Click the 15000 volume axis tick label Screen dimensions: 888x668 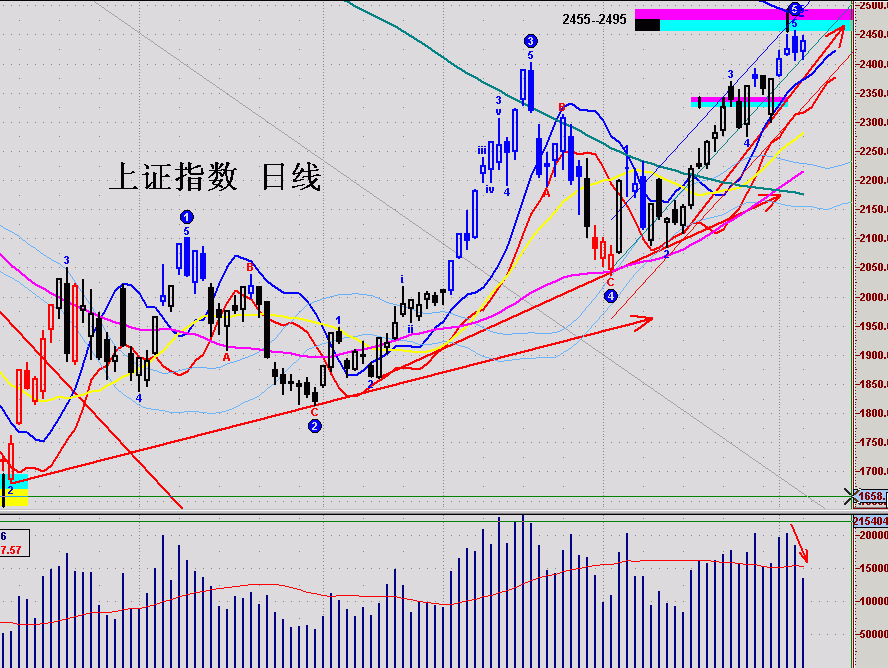click(870, 568)
